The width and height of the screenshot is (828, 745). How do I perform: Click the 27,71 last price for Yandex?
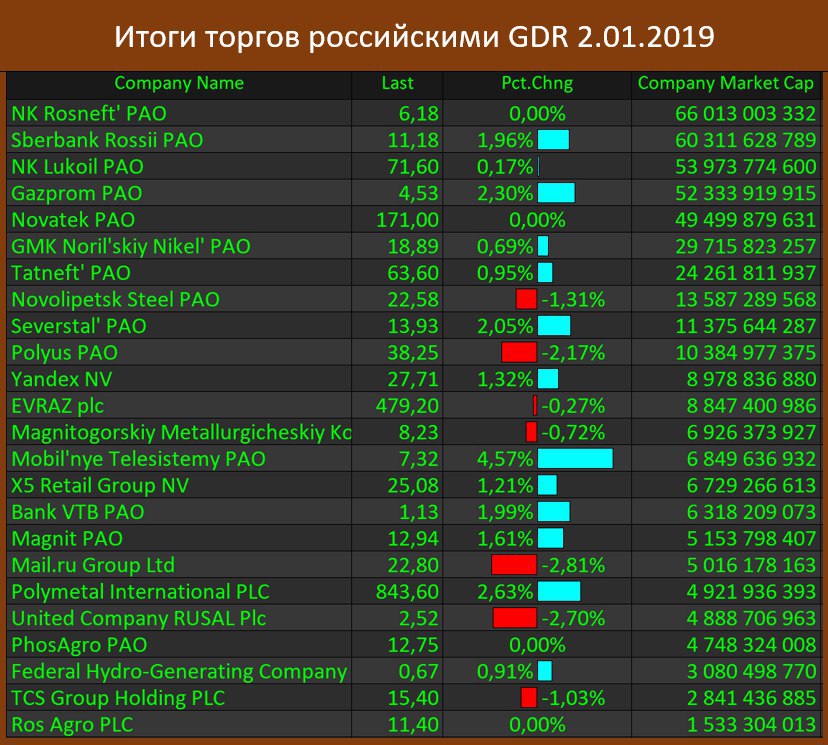pyautogui.click(x=413, y=379)
